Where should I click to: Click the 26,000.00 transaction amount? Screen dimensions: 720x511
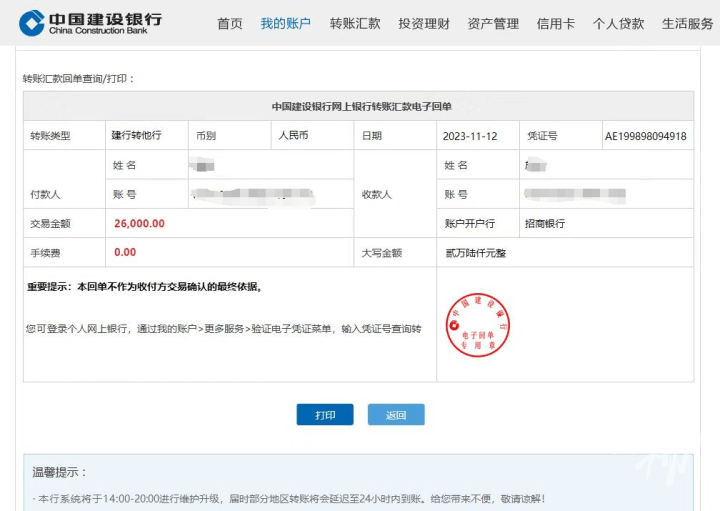pos(140,224)
